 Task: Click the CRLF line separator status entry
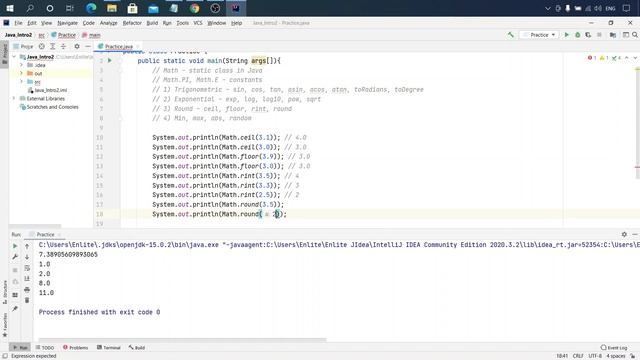point(578,356)
